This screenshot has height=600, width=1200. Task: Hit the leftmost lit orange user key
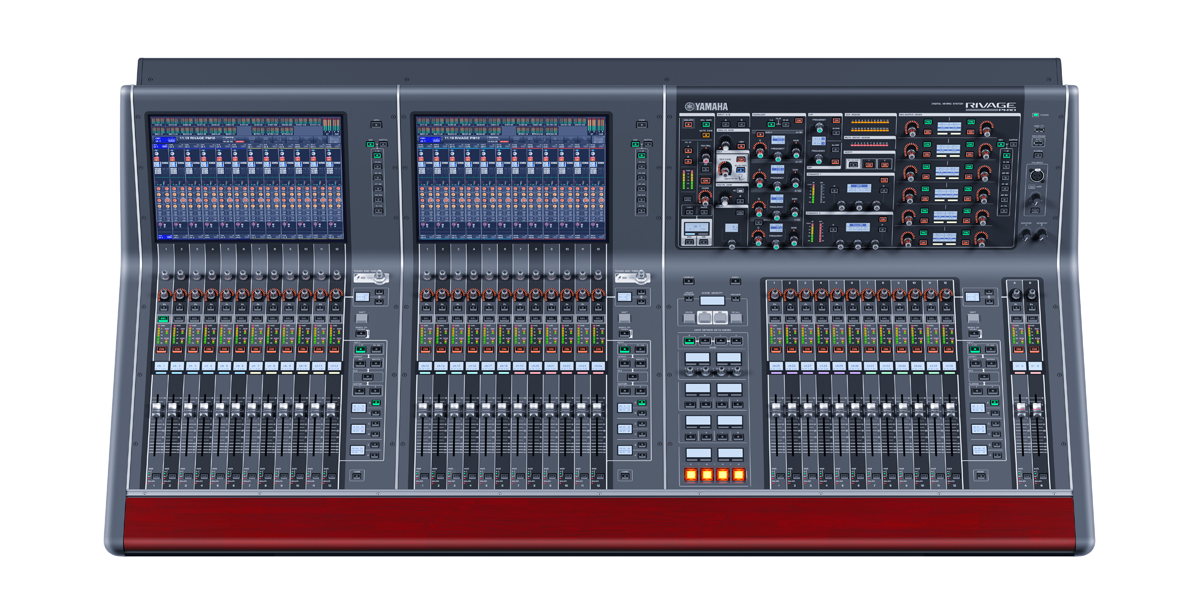point(691,474)
